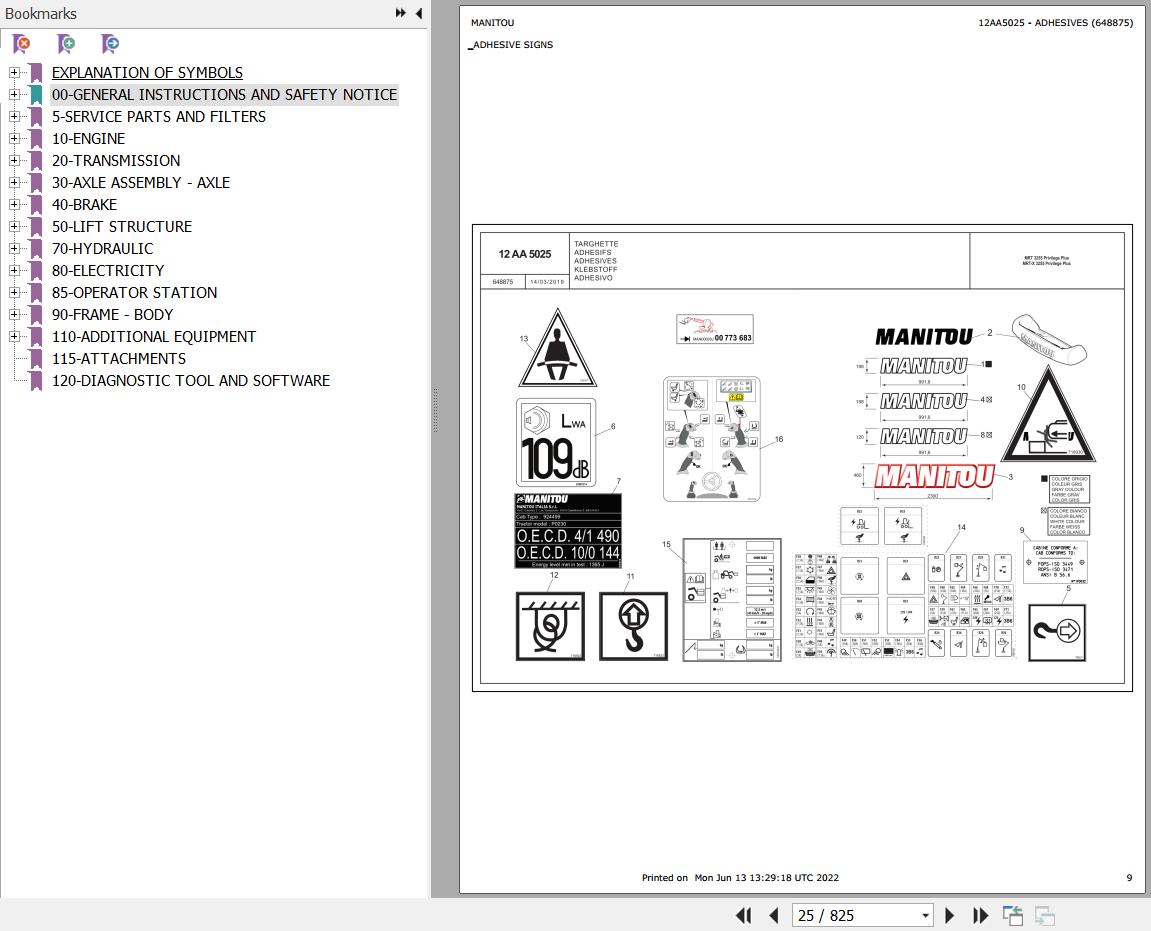Screen dimensions: 1151x931
Task: Jump to the last page
Action: coord(980,916)
